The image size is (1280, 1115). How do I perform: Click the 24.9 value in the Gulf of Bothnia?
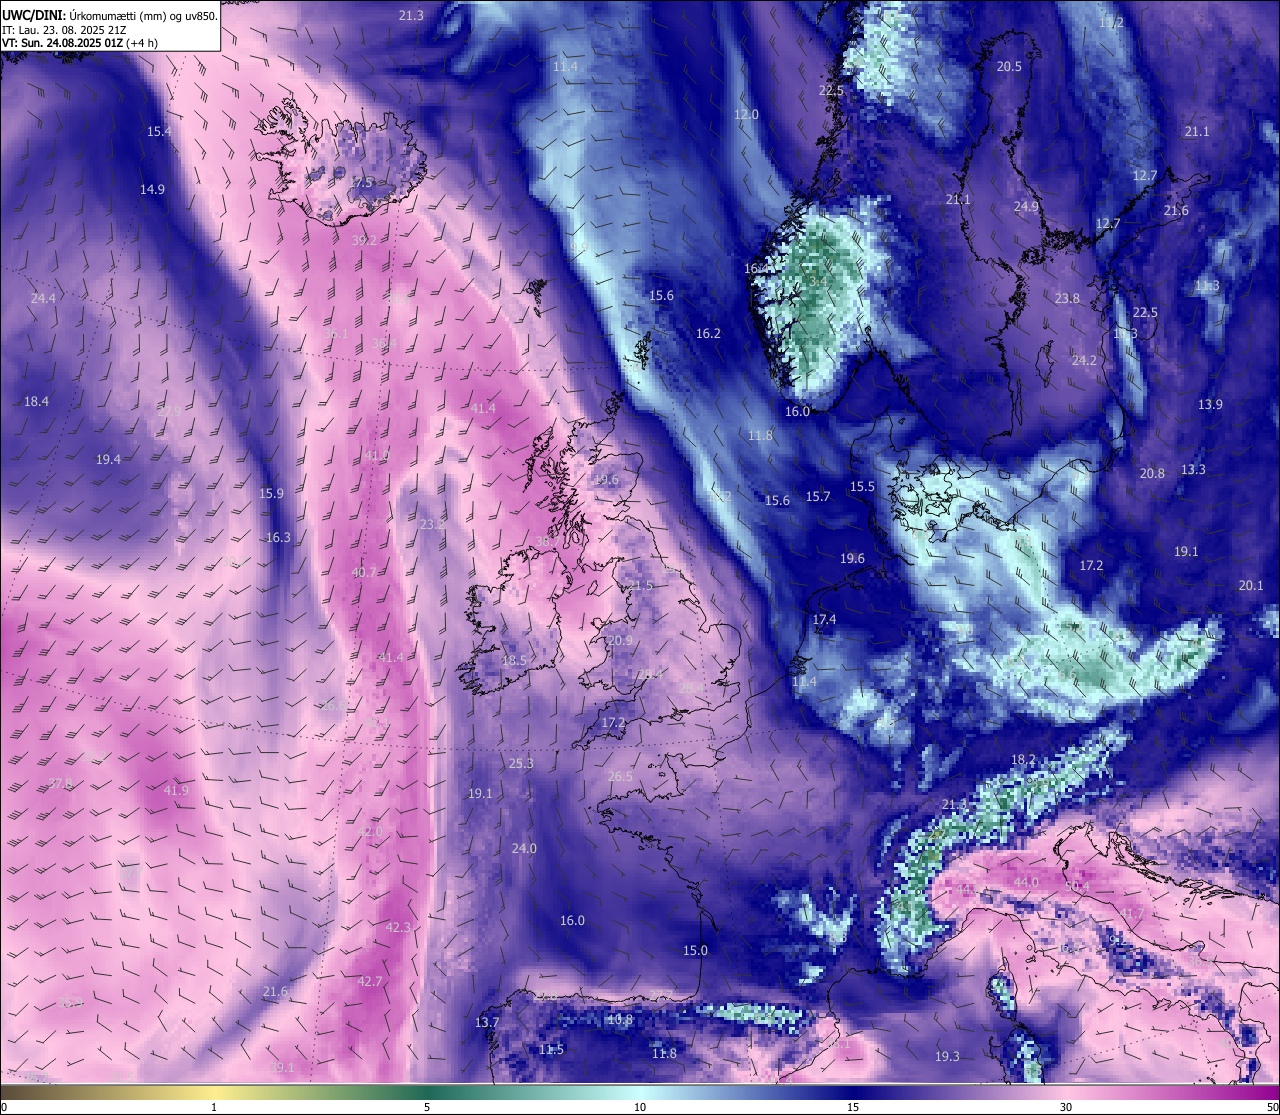(1026, 206)
